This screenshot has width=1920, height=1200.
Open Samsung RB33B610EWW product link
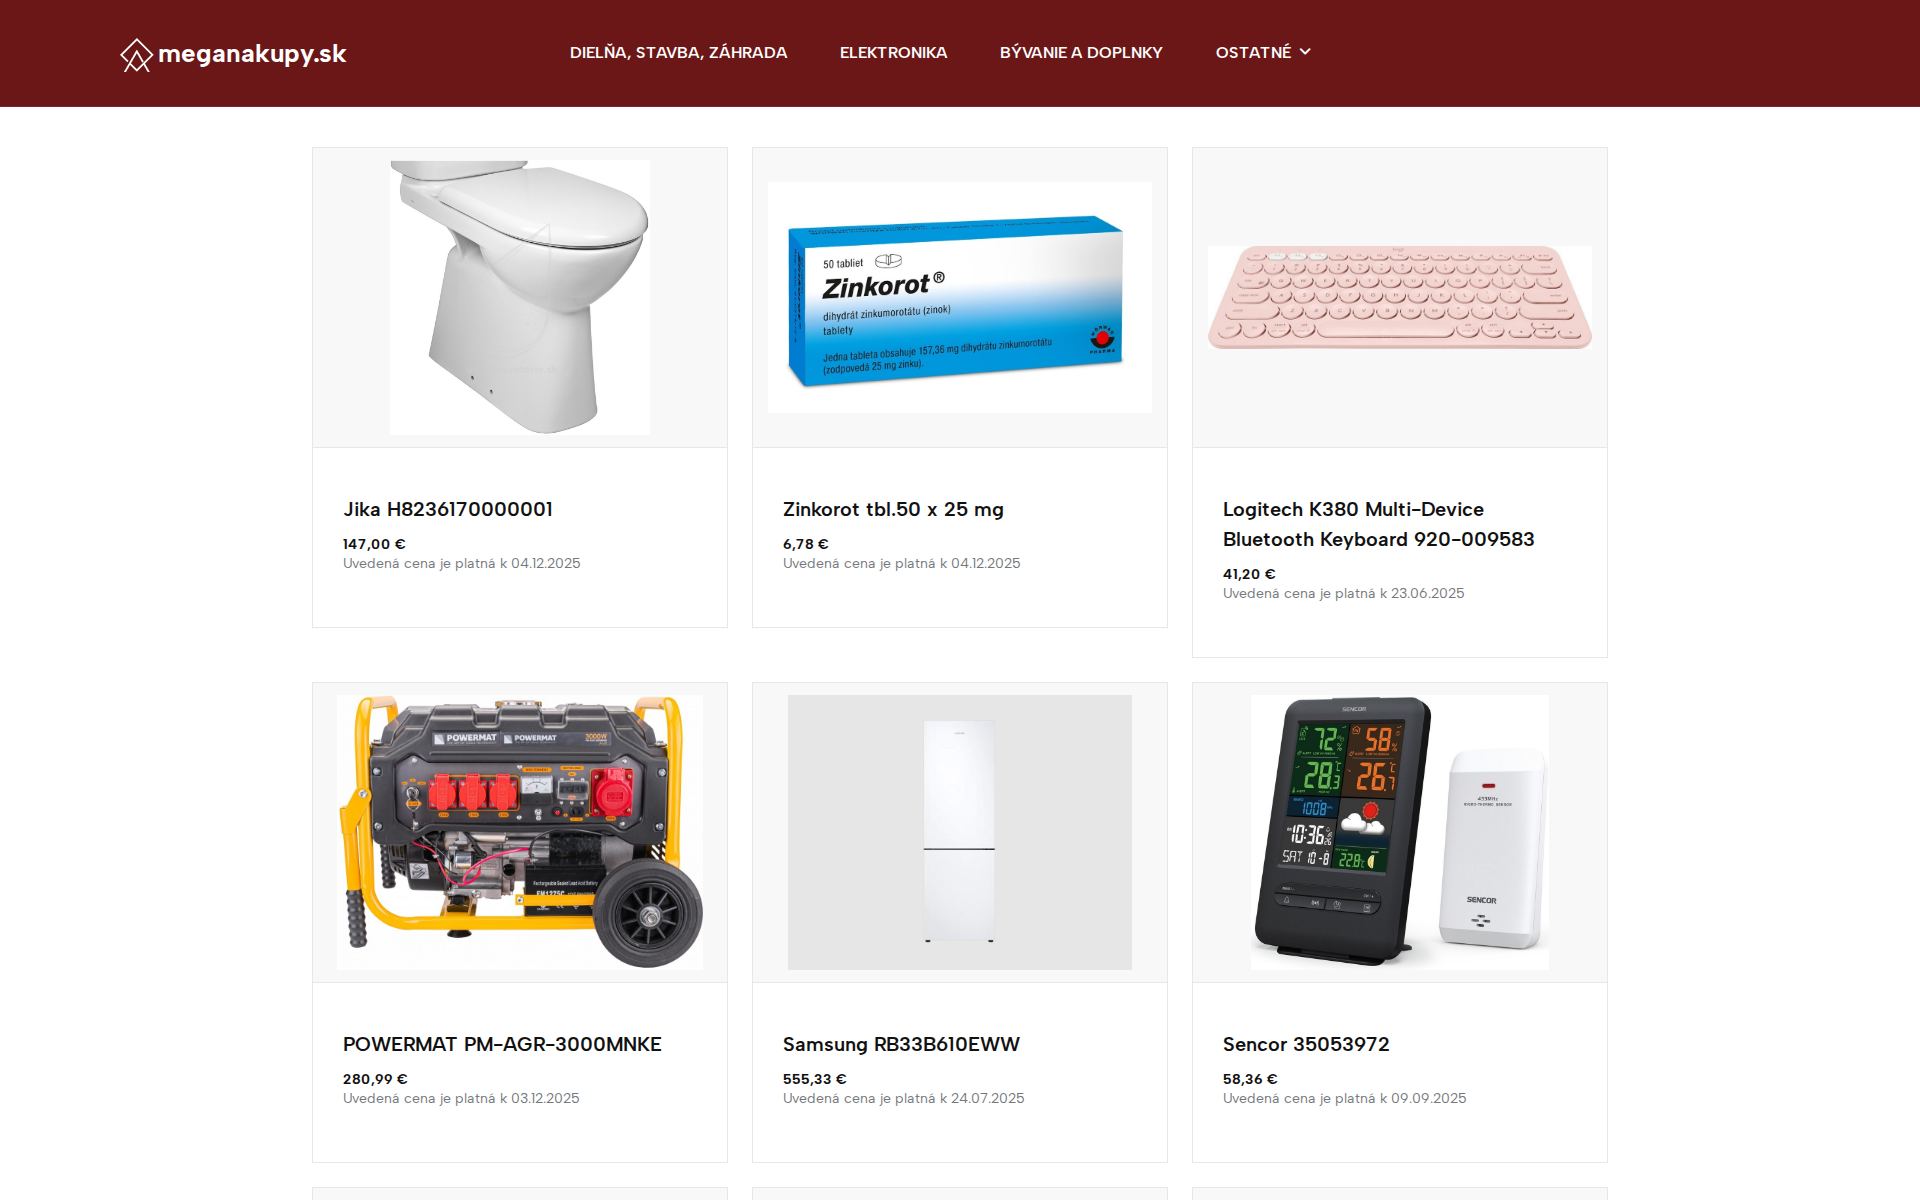[901, 1044]
